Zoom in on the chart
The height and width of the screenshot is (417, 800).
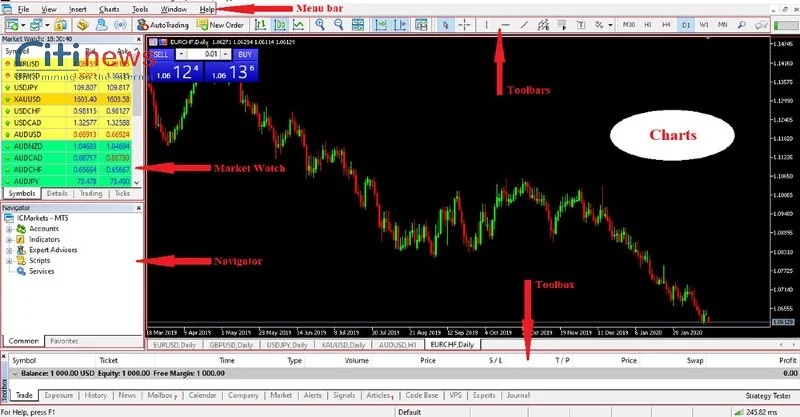(x=320, y=24)
